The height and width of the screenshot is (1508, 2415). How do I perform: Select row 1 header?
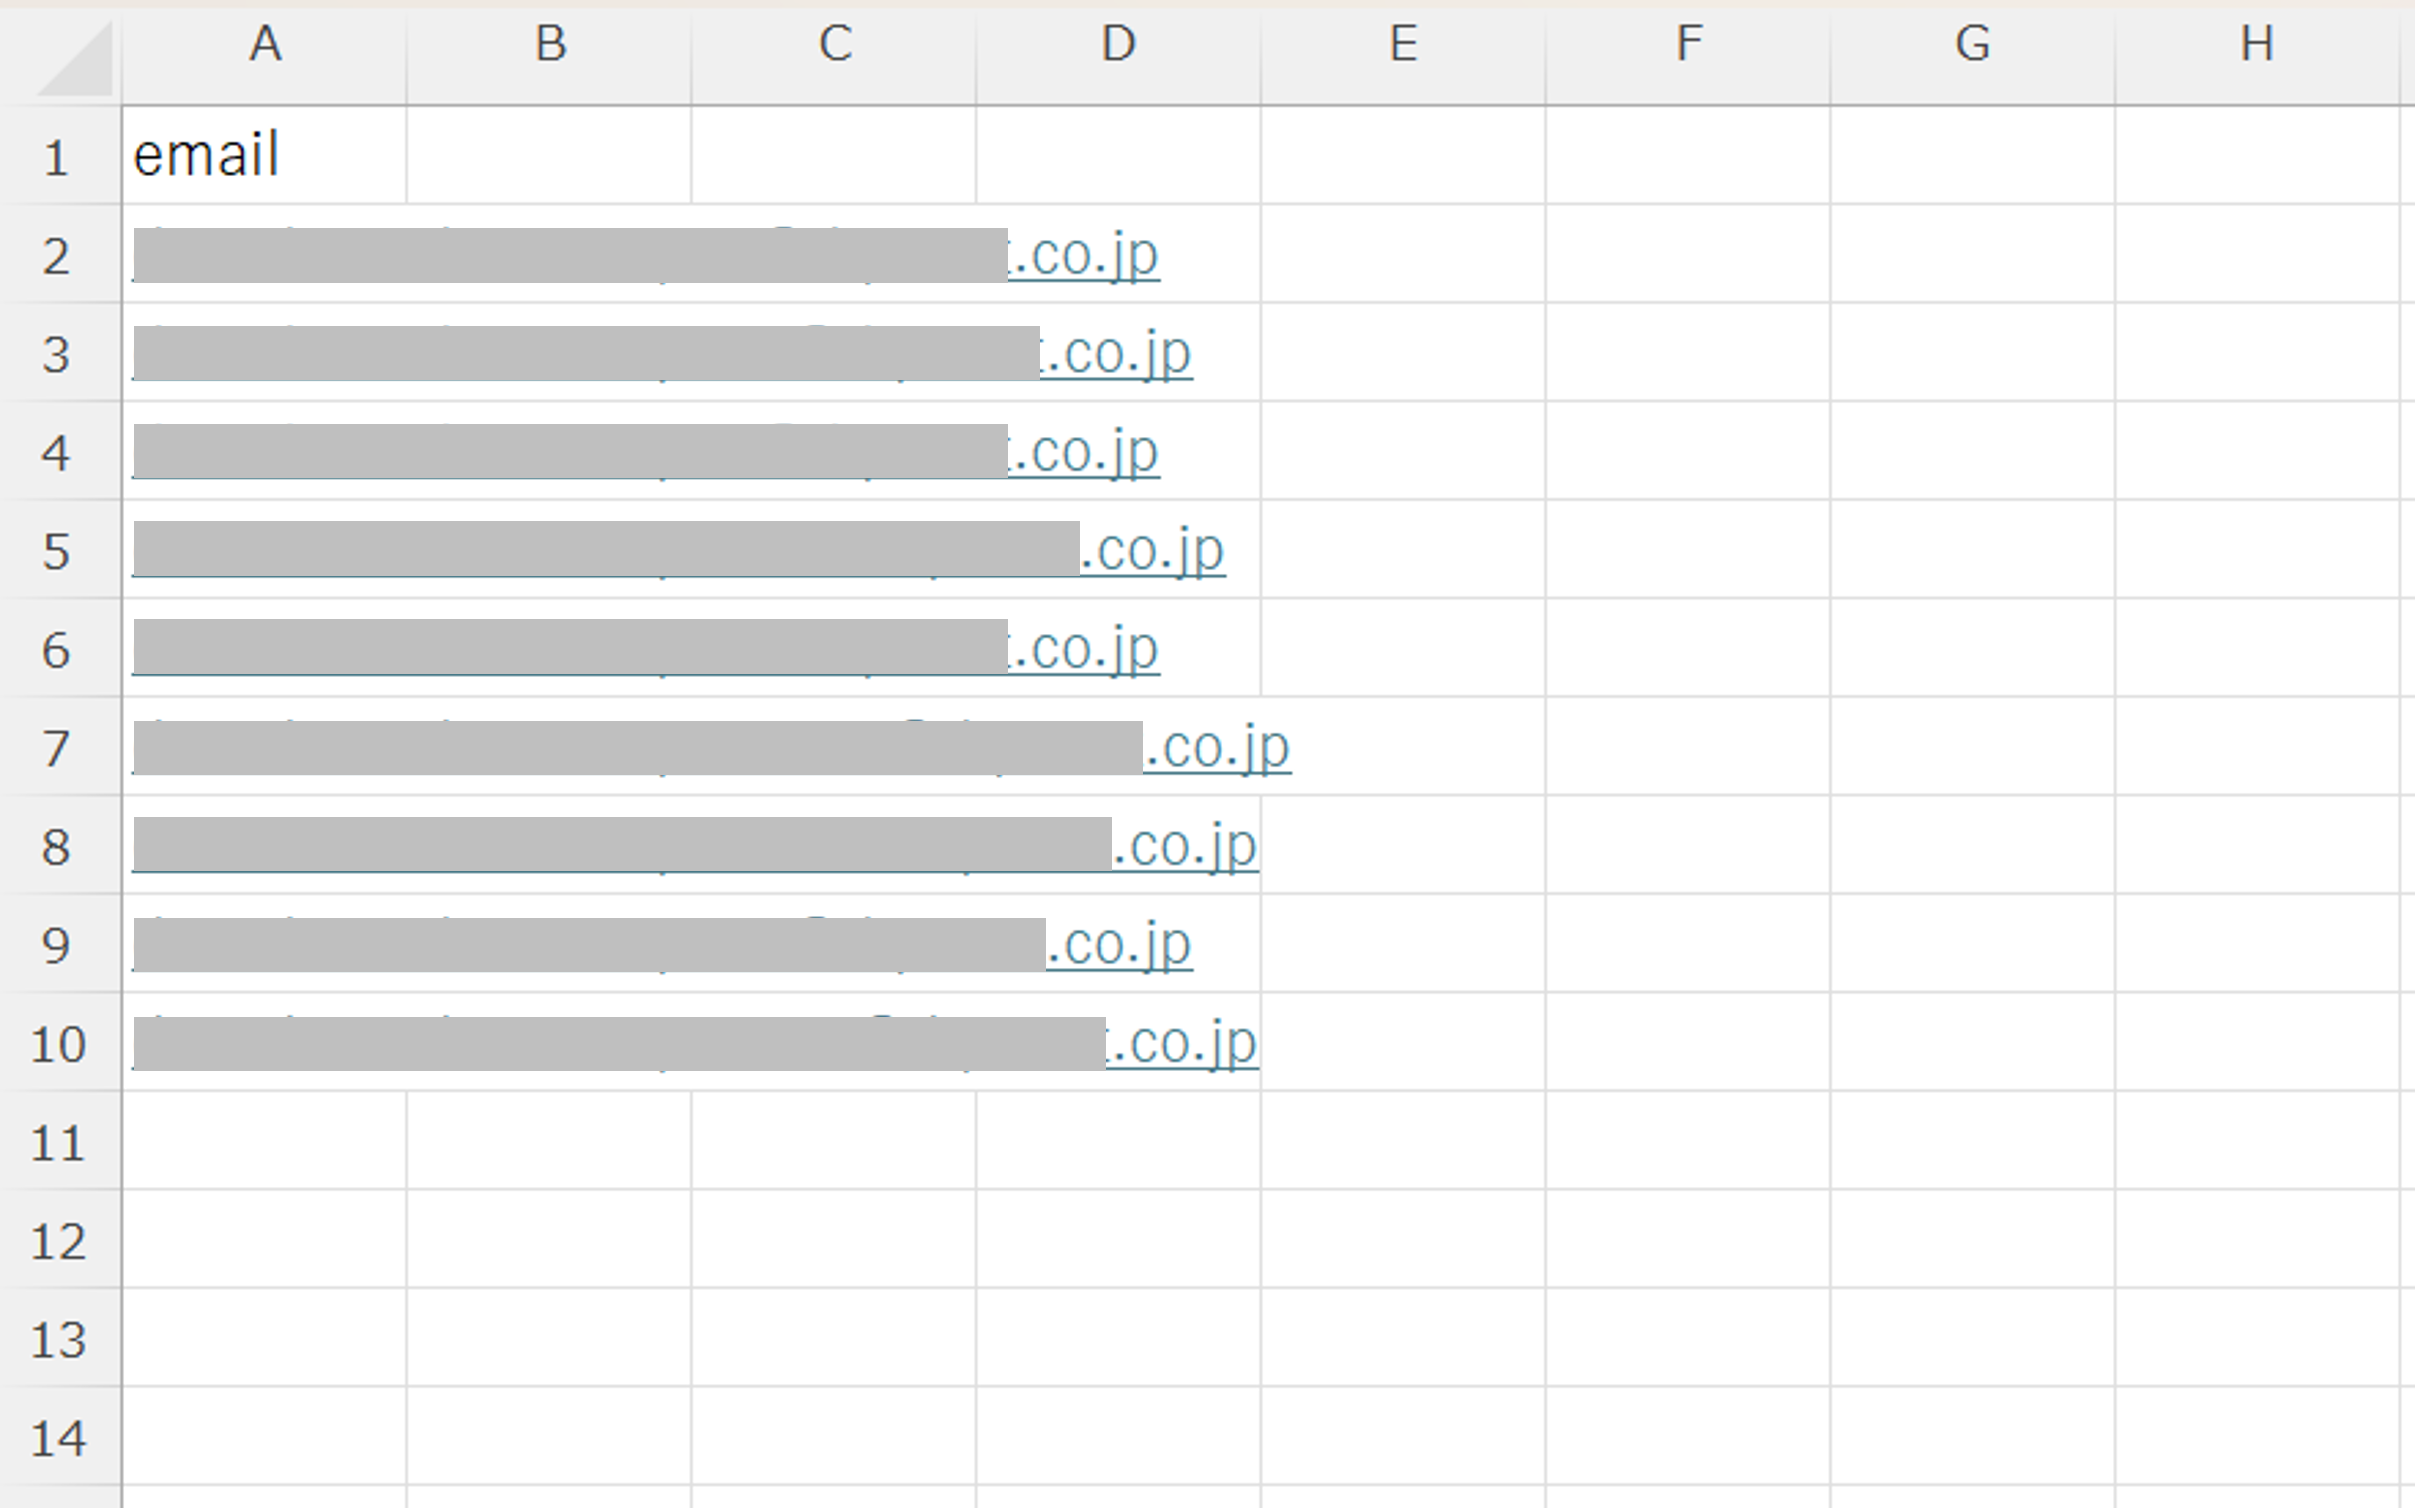coord(60,155)
